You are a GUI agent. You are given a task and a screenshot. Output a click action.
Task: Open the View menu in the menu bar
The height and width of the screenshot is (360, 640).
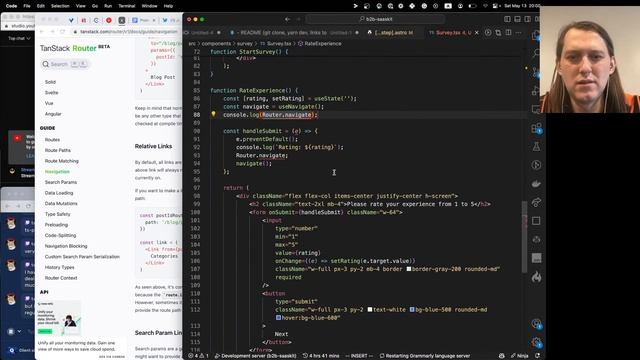81,6
